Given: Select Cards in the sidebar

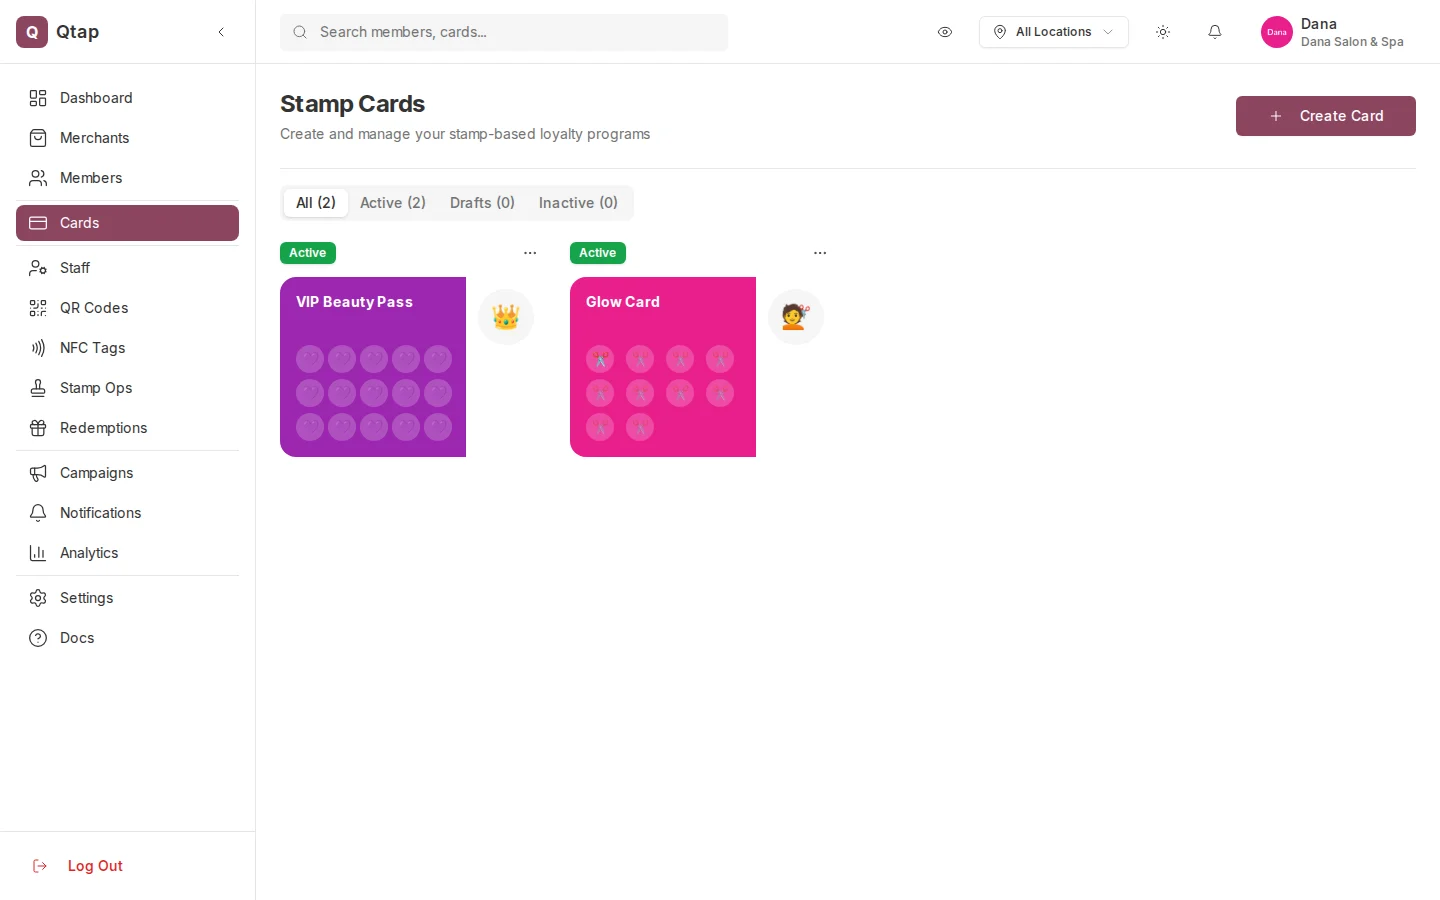Looking at the screenshot, I should pyautogui.click(x=127, y=223).
